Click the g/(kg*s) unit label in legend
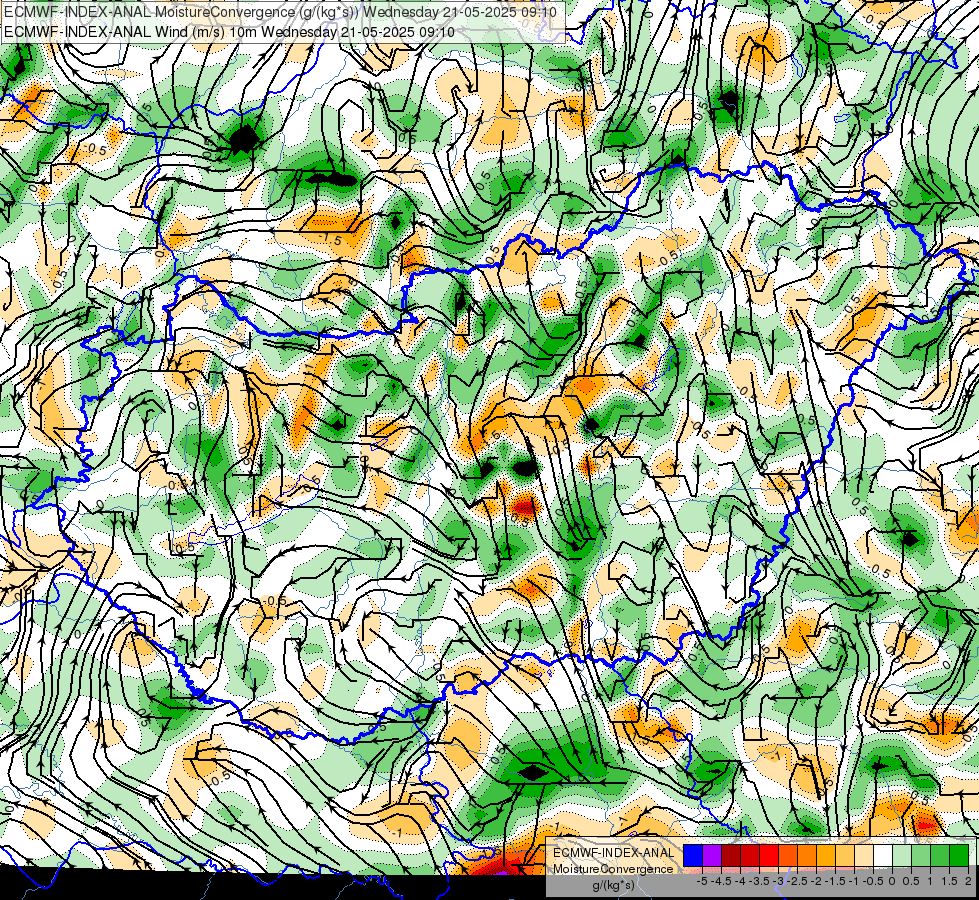 click(614, 885)
